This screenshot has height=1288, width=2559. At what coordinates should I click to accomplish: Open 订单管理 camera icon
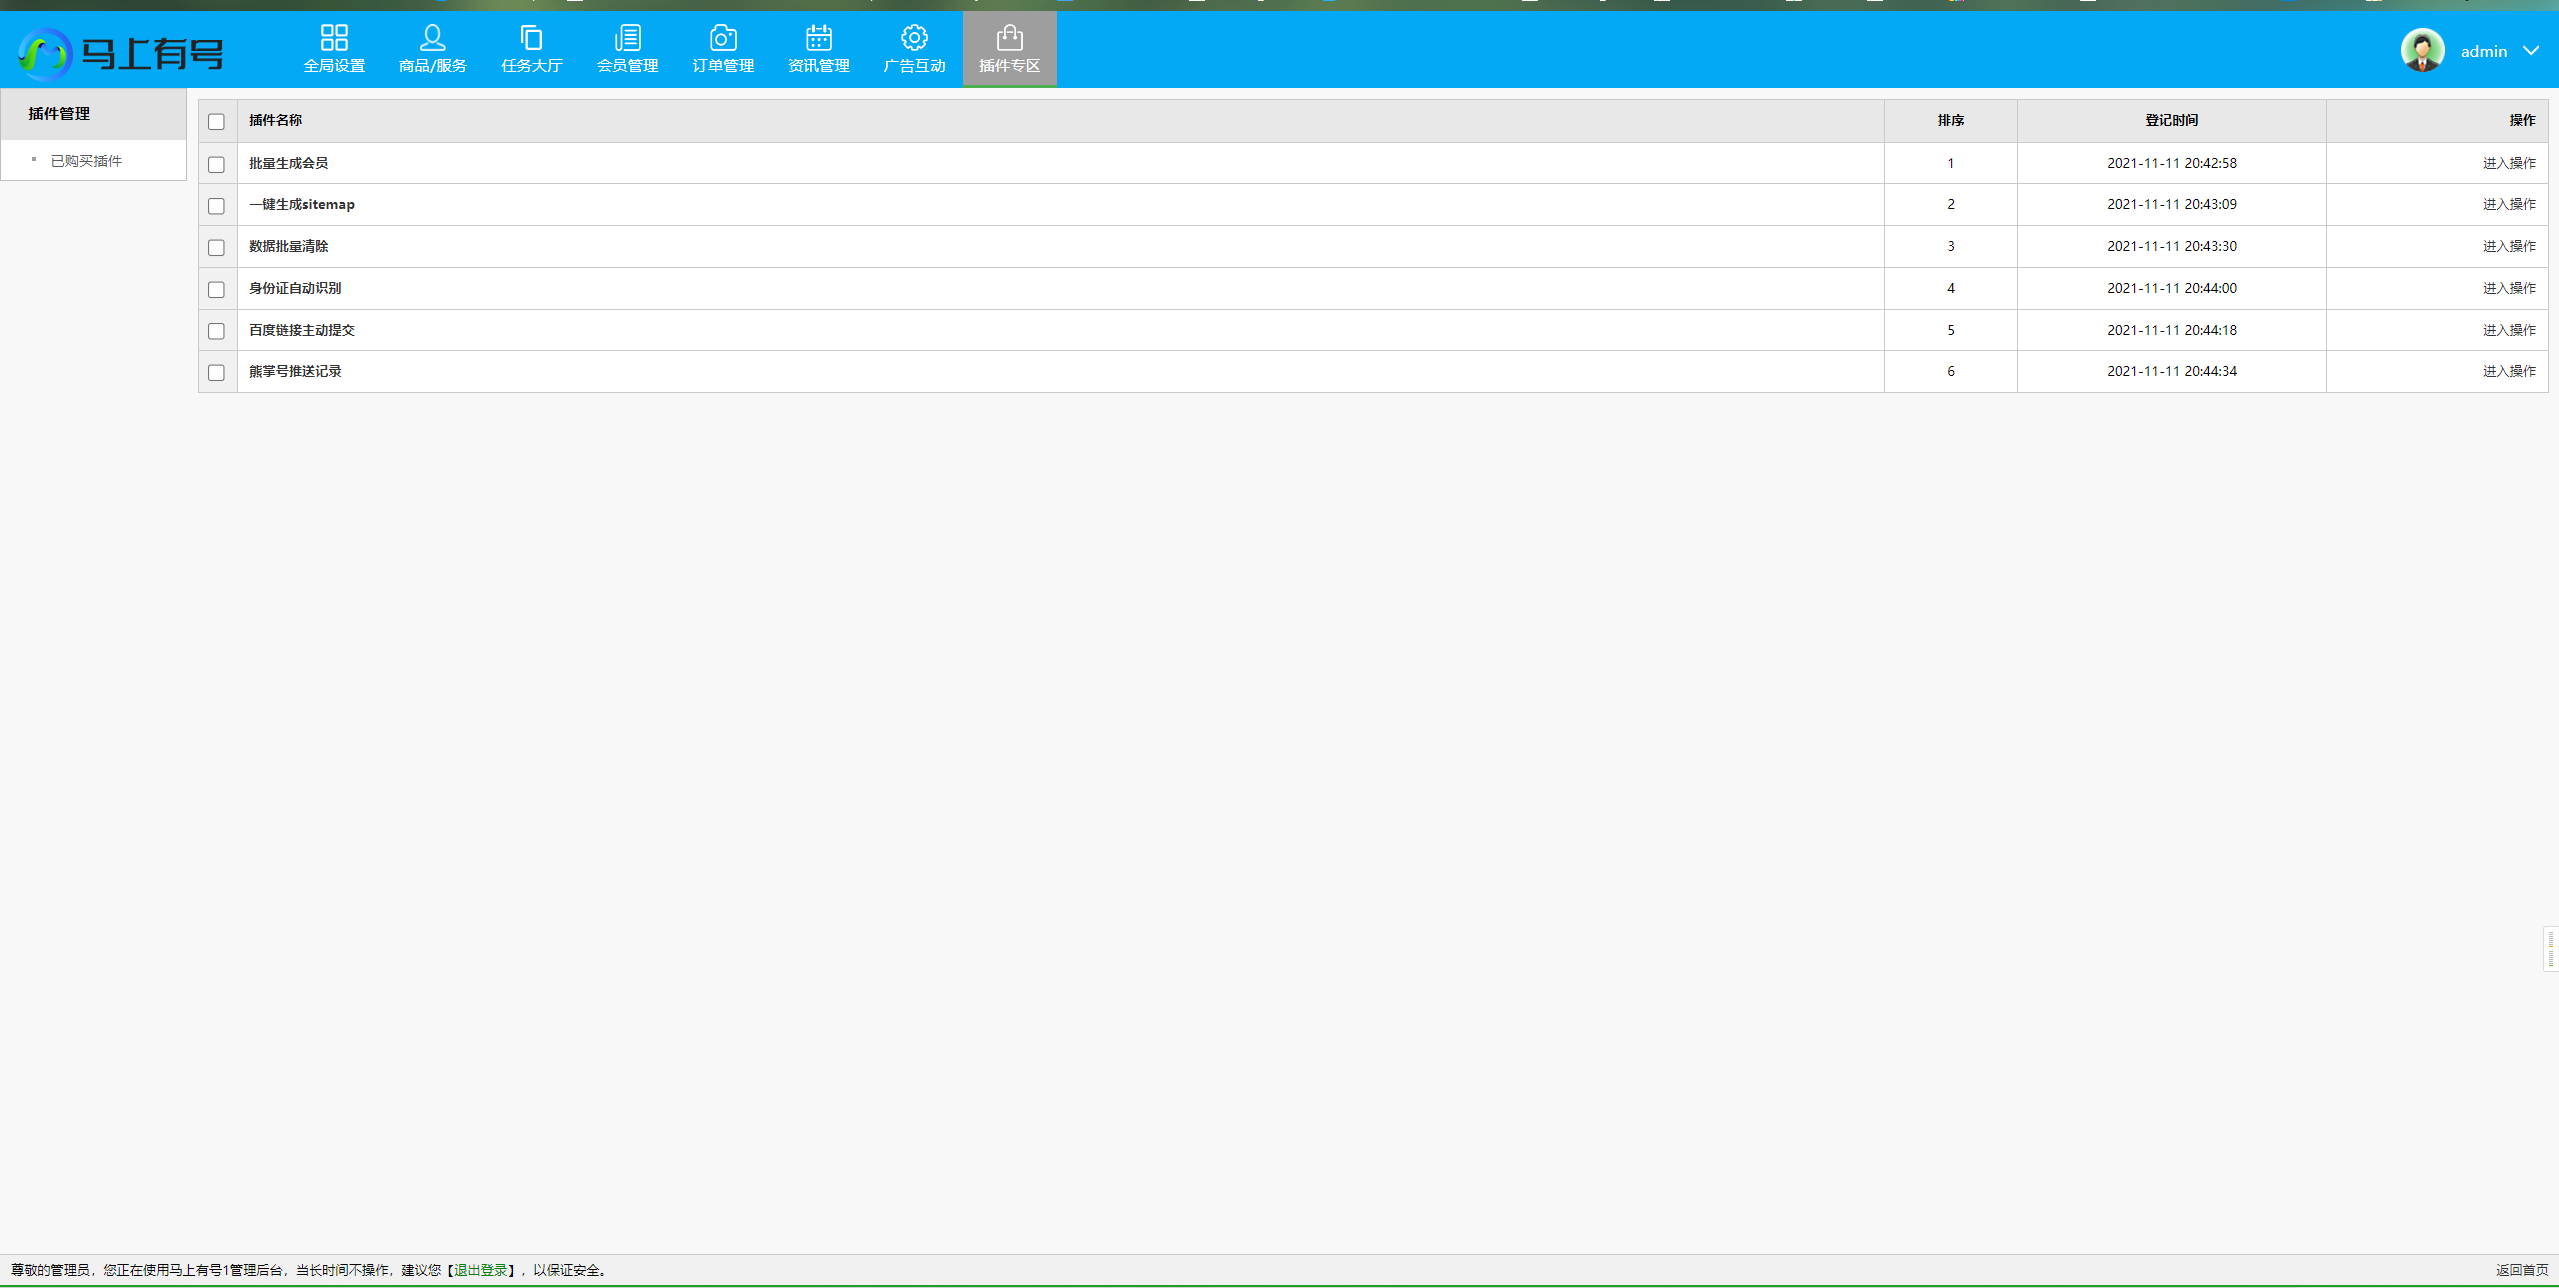(723, 38)
